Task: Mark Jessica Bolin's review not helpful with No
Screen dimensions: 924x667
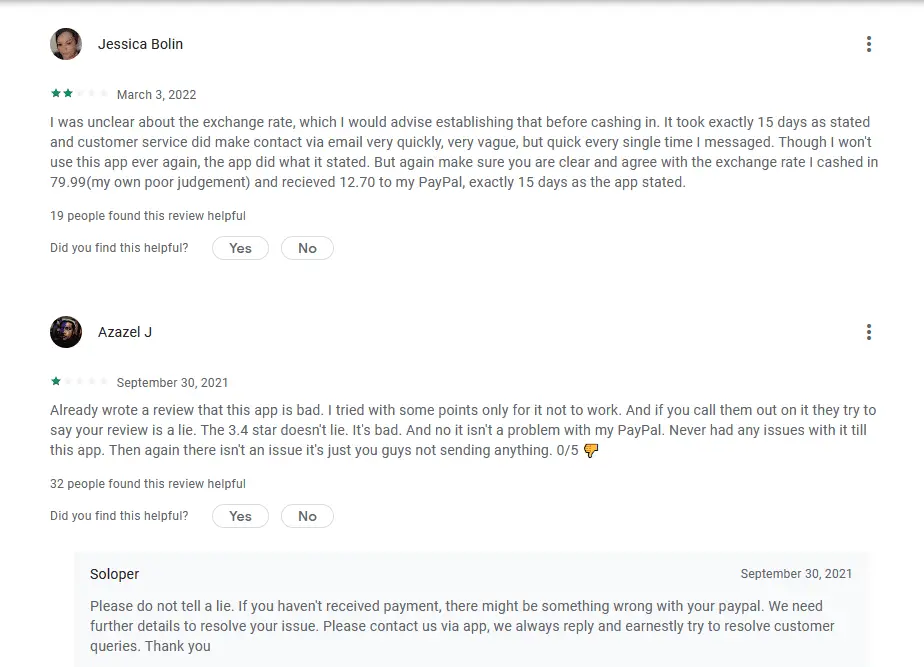Action: click(307, 248)
